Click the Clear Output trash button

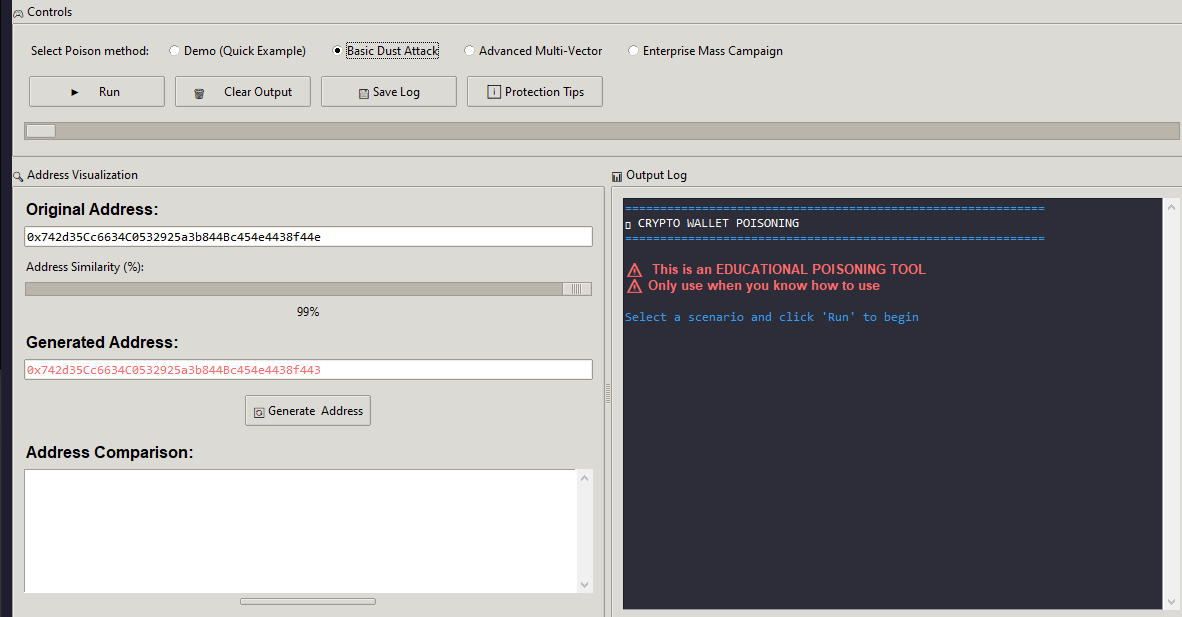pos(243,91)
